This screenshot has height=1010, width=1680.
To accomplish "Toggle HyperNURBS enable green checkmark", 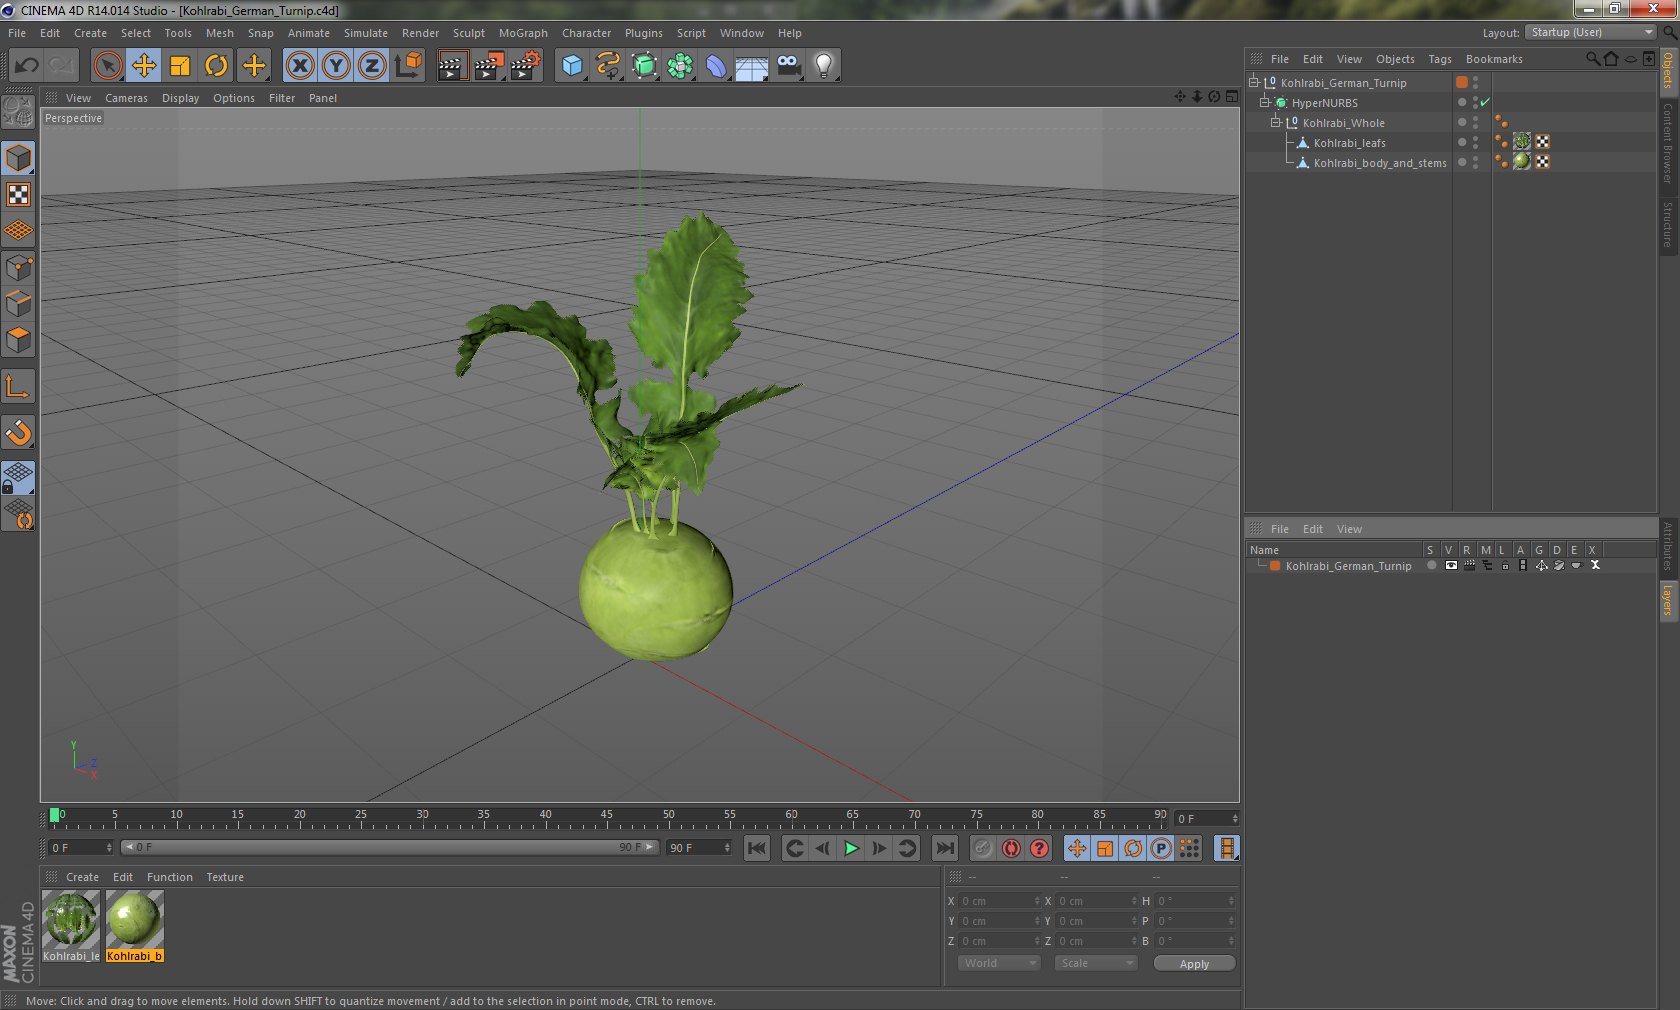I will 1485,102.
